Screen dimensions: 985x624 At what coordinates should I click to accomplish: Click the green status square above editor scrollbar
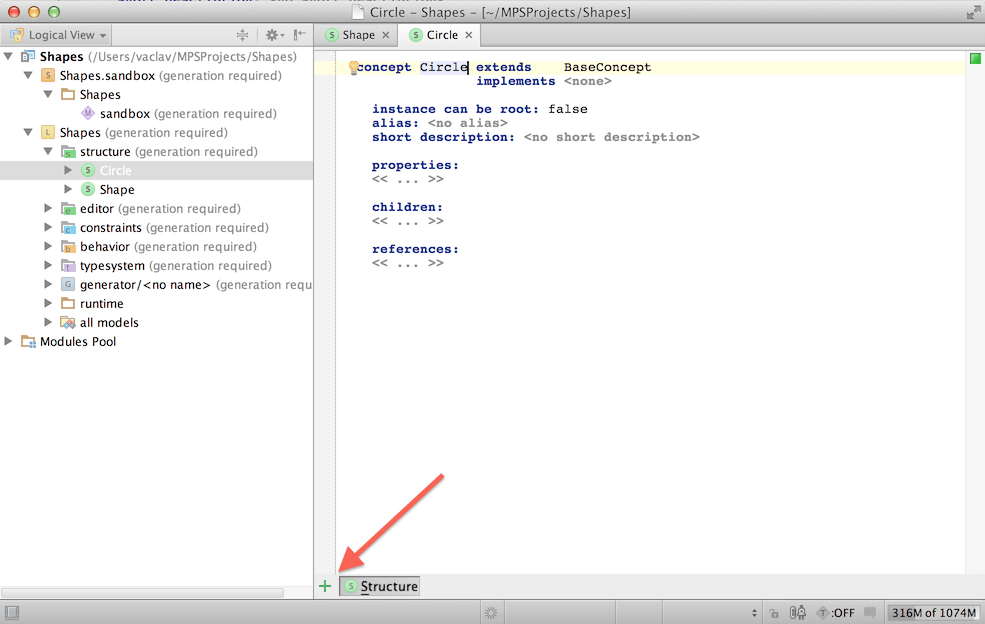click(975, 59)
